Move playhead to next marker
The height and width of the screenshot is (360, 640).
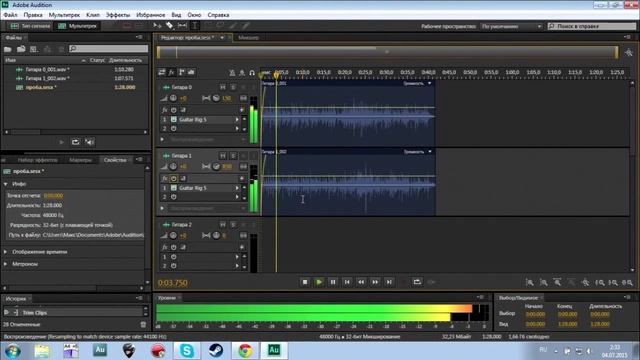point(389,282)
